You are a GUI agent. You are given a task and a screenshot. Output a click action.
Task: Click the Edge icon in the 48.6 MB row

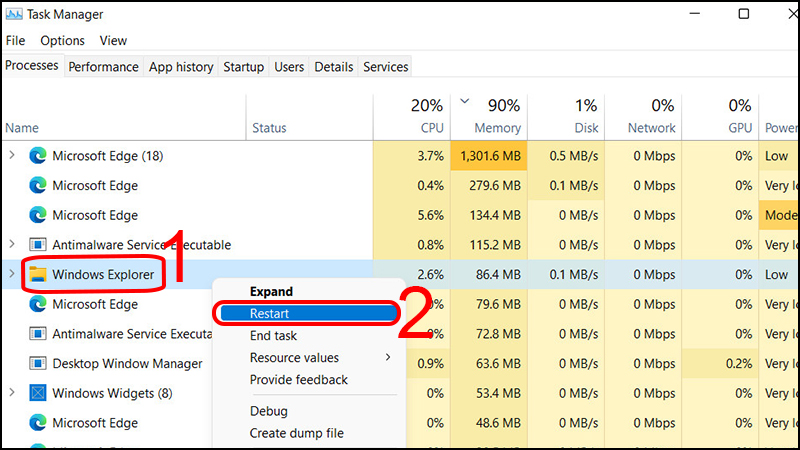(x=38, y=422)
